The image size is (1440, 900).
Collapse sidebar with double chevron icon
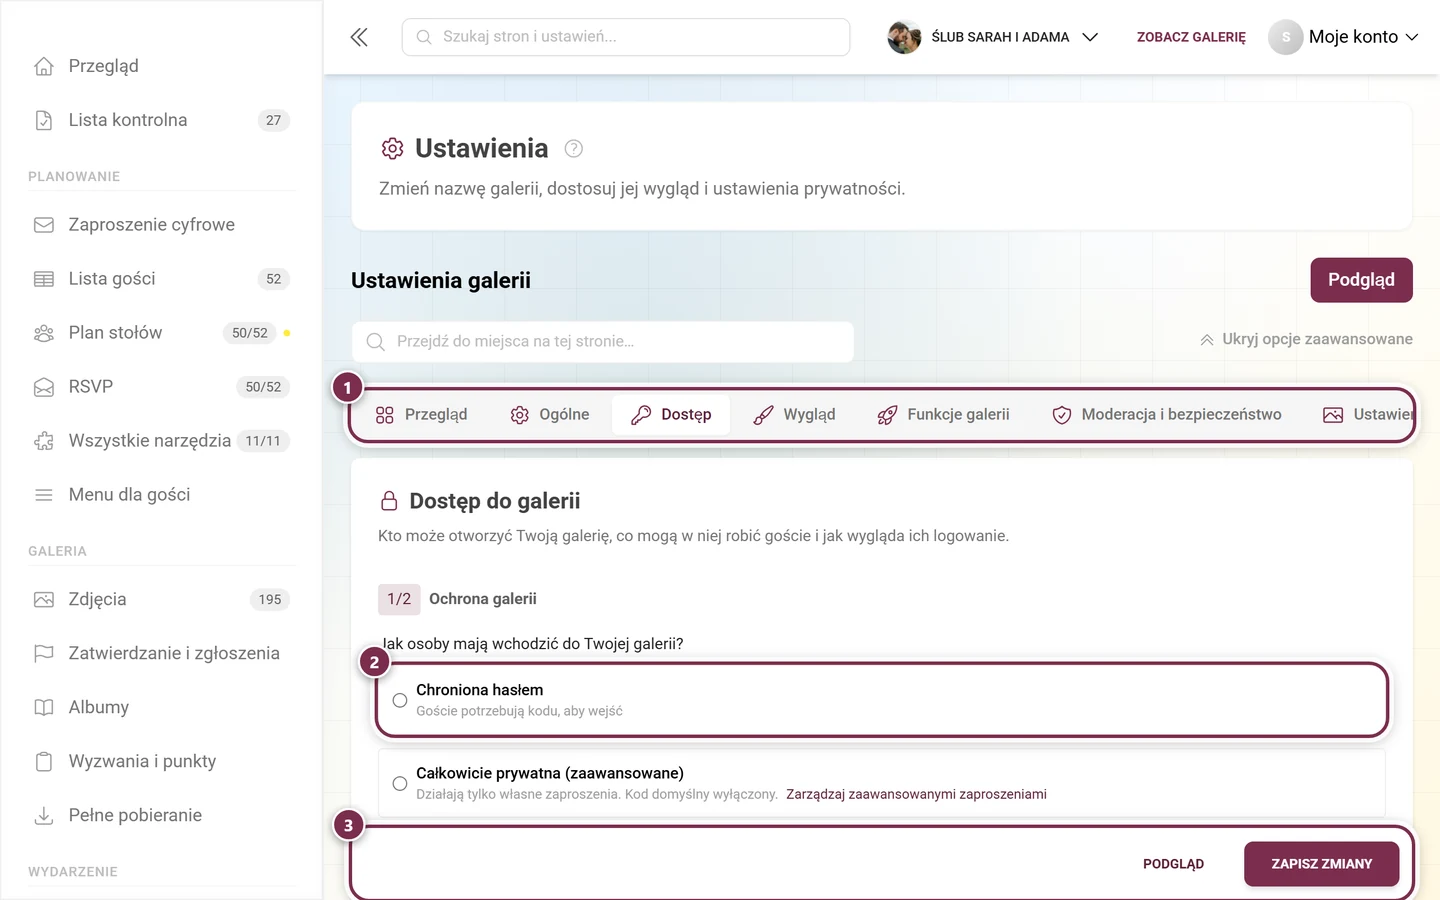[x=359, y=37]
